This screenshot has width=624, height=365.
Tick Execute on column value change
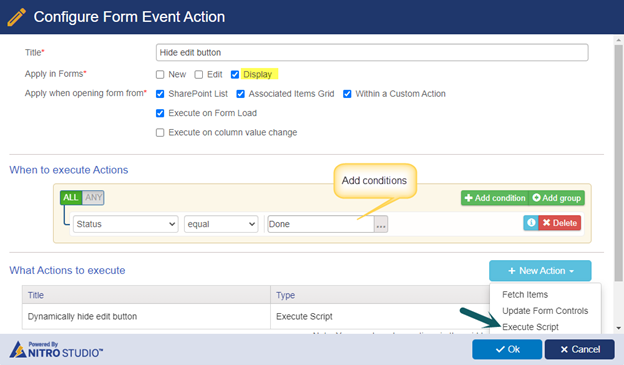point(160,133)
